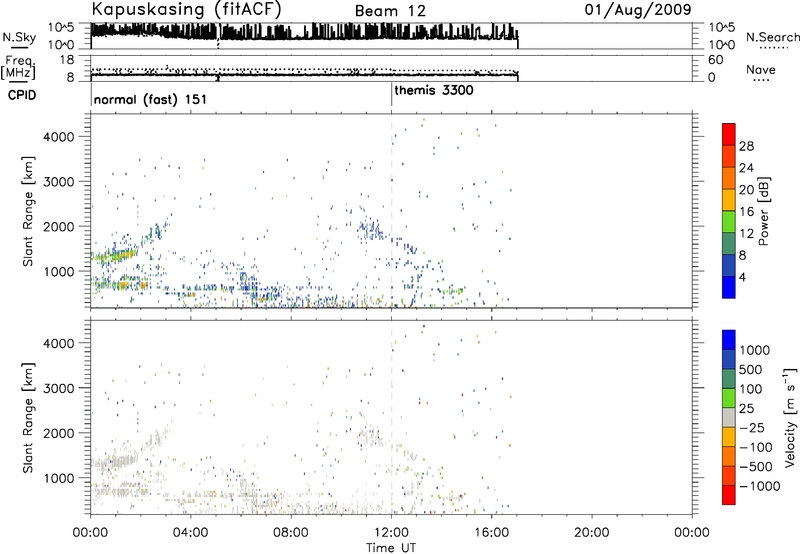Click the "16:00" time tick label
This screenshot has width=800, height=554.
(x=491, y=533)
